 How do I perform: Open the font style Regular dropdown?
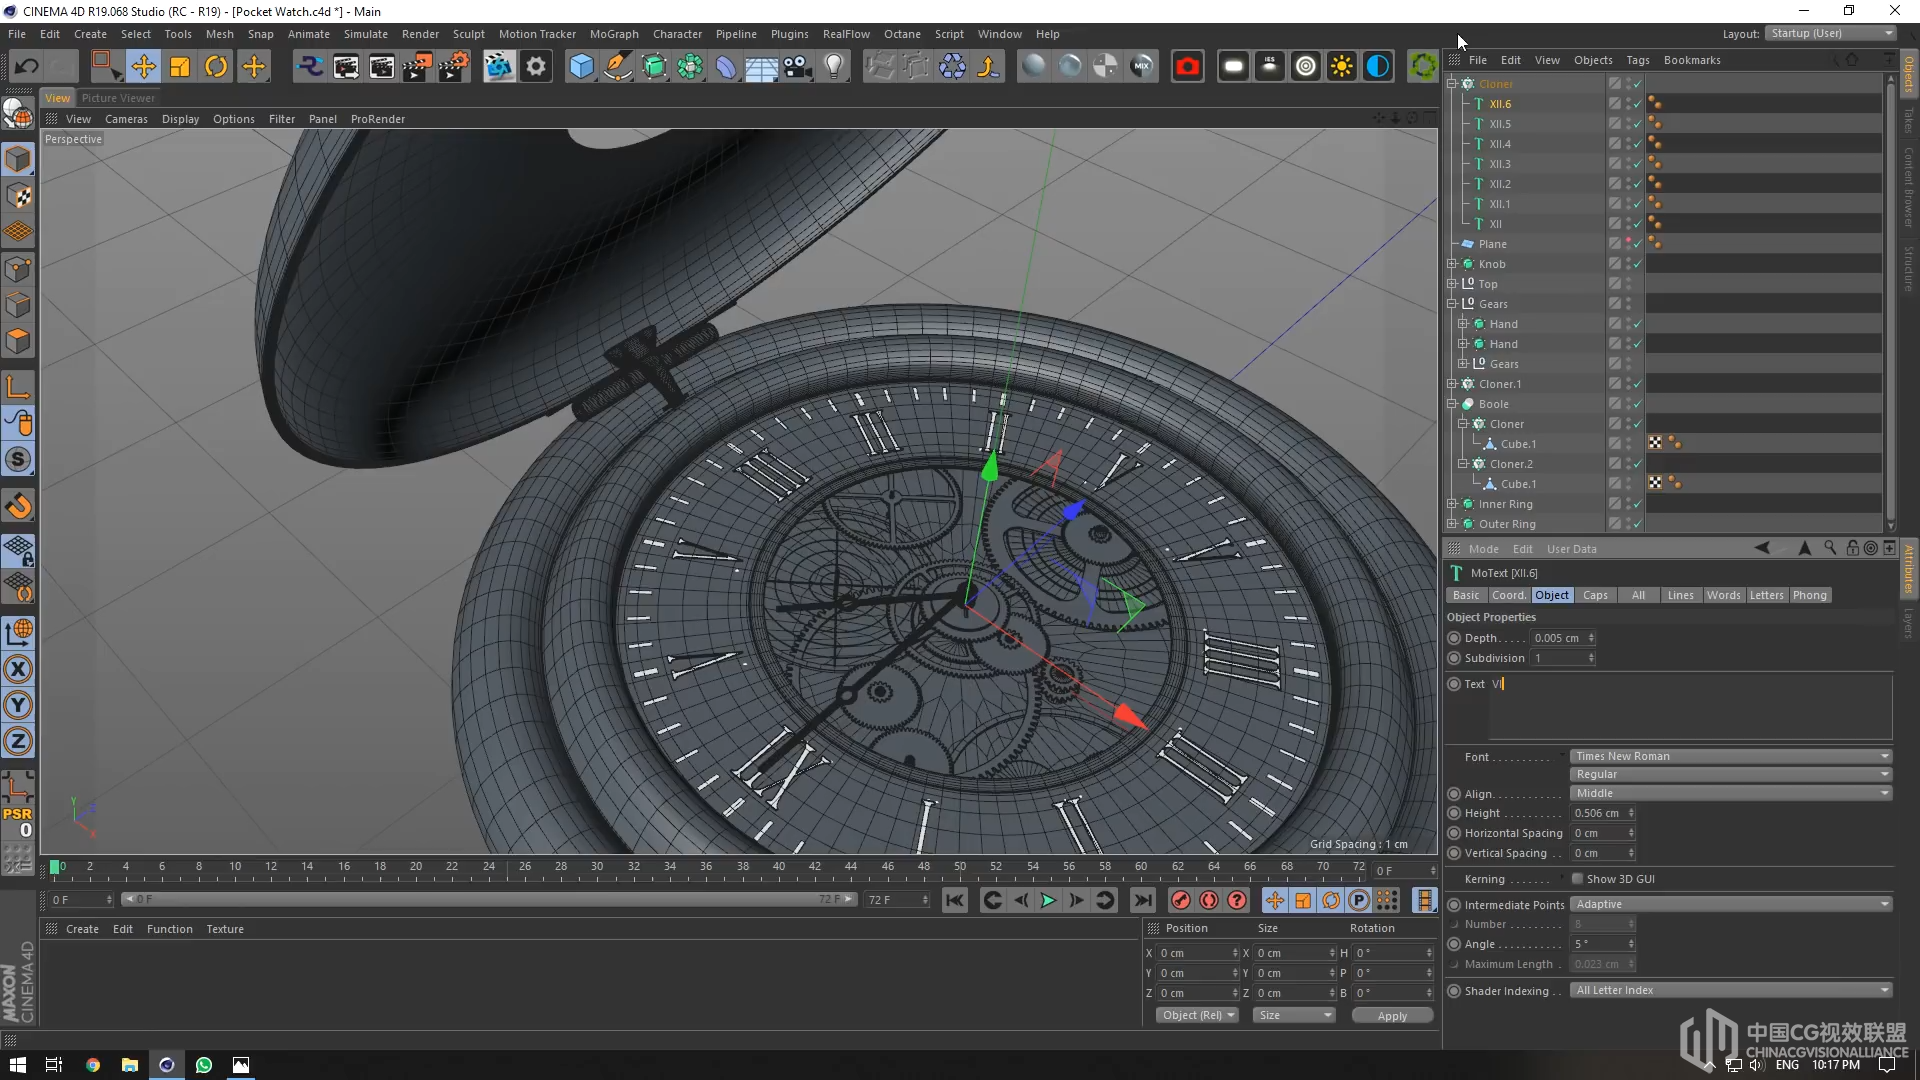pos(1731,775)
